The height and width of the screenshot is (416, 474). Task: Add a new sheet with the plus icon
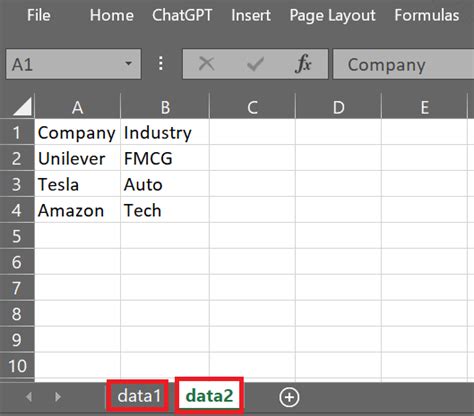click(289, 397)
